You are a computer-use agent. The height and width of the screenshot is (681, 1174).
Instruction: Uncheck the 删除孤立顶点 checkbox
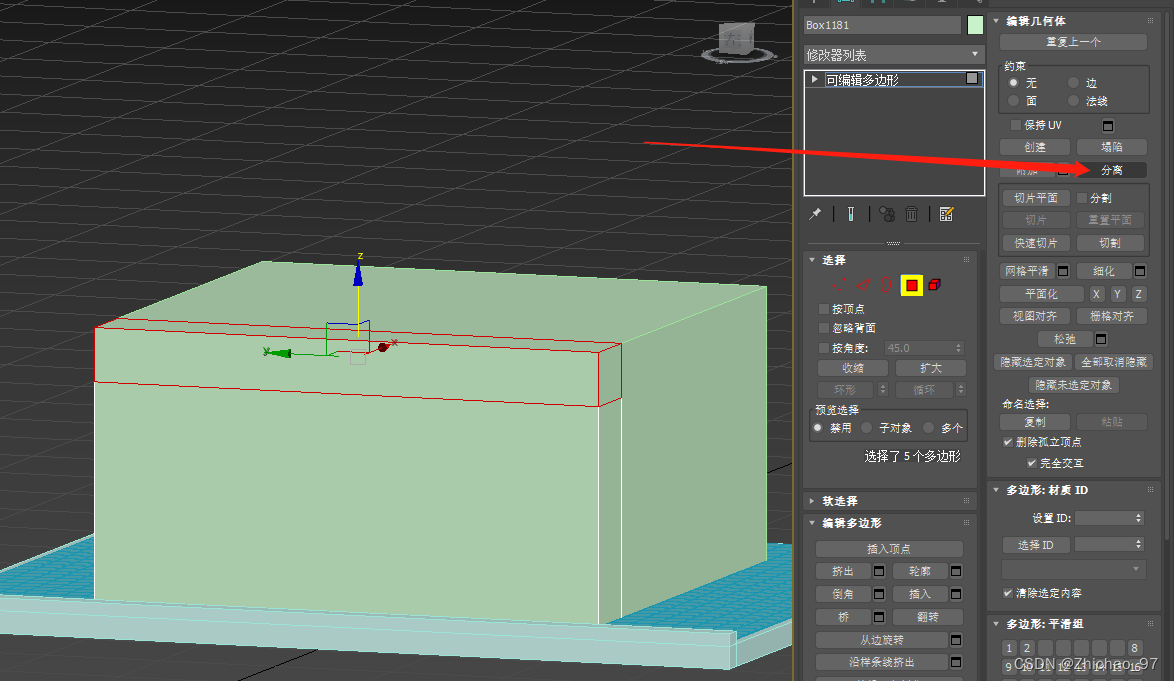click(x=1008, y=442)
